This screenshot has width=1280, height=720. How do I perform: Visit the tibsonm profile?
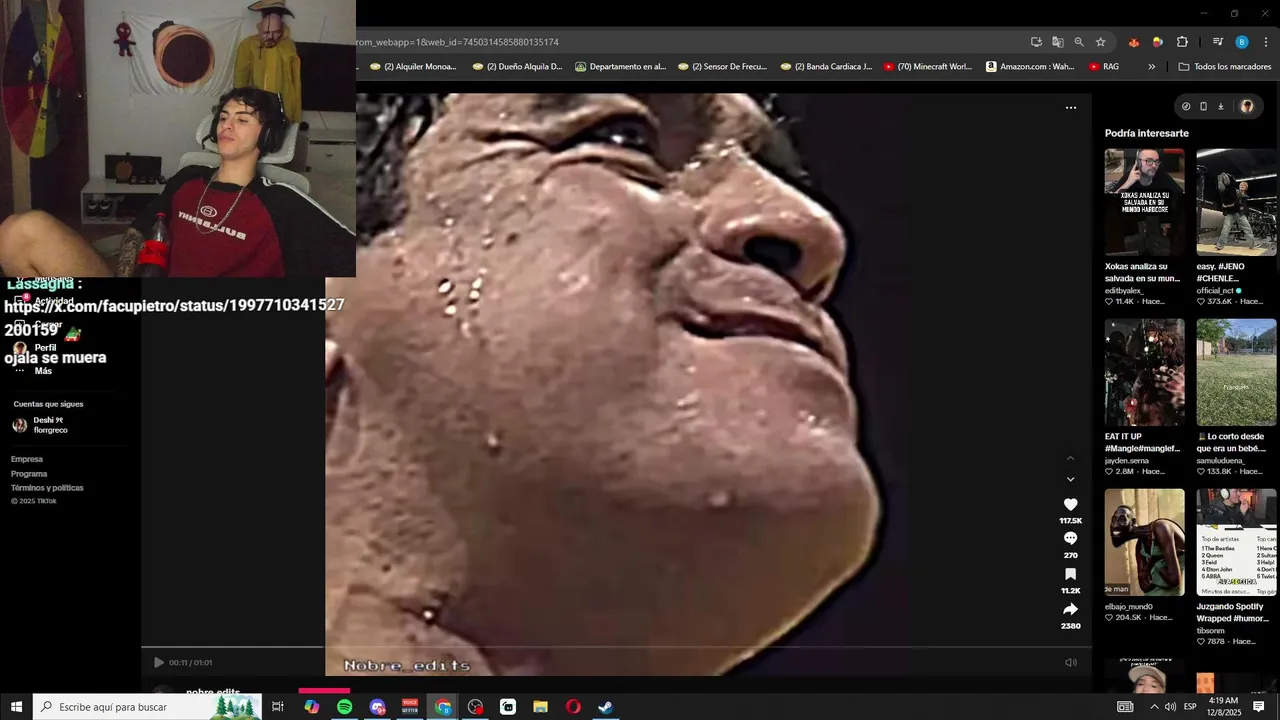tap(1212, 631)
